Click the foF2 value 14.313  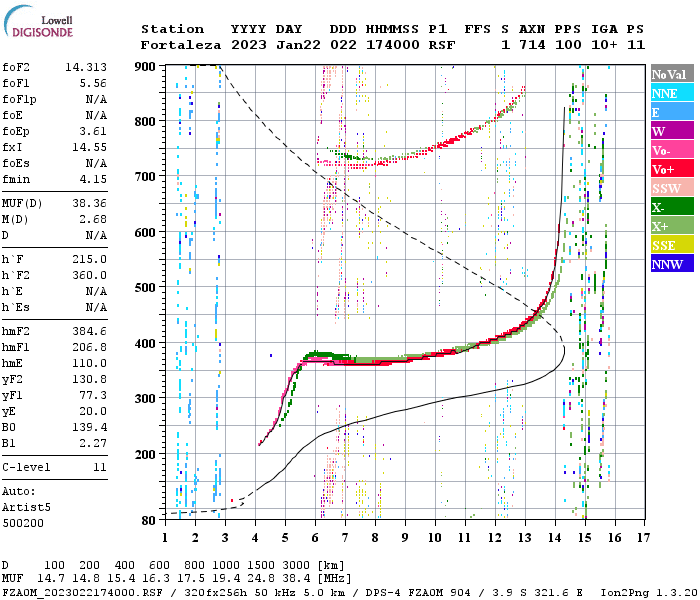(86, 67)
